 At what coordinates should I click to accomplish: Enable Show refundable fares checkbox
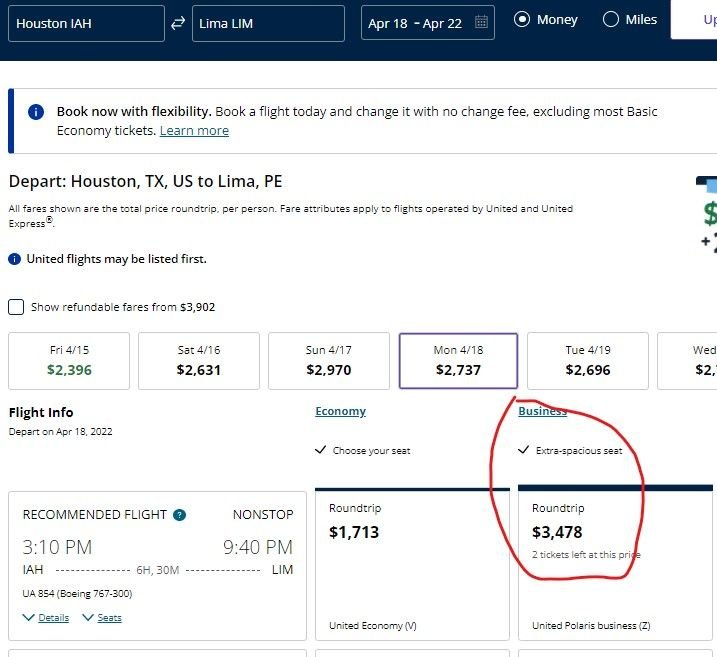[x=16, y=307]
